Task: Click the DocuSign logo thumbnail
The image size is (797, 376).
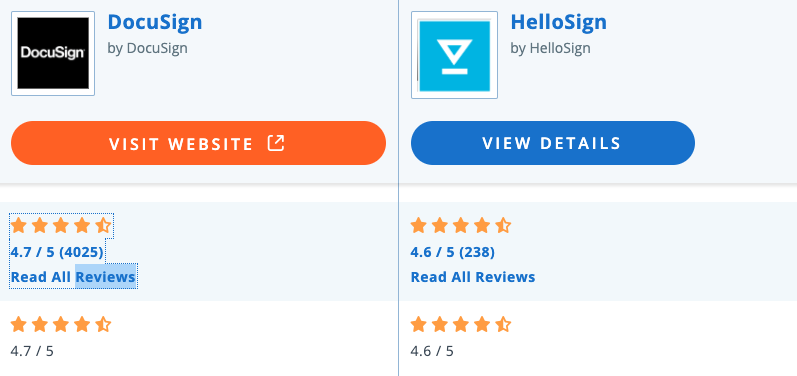Action: tap(53, 53)
